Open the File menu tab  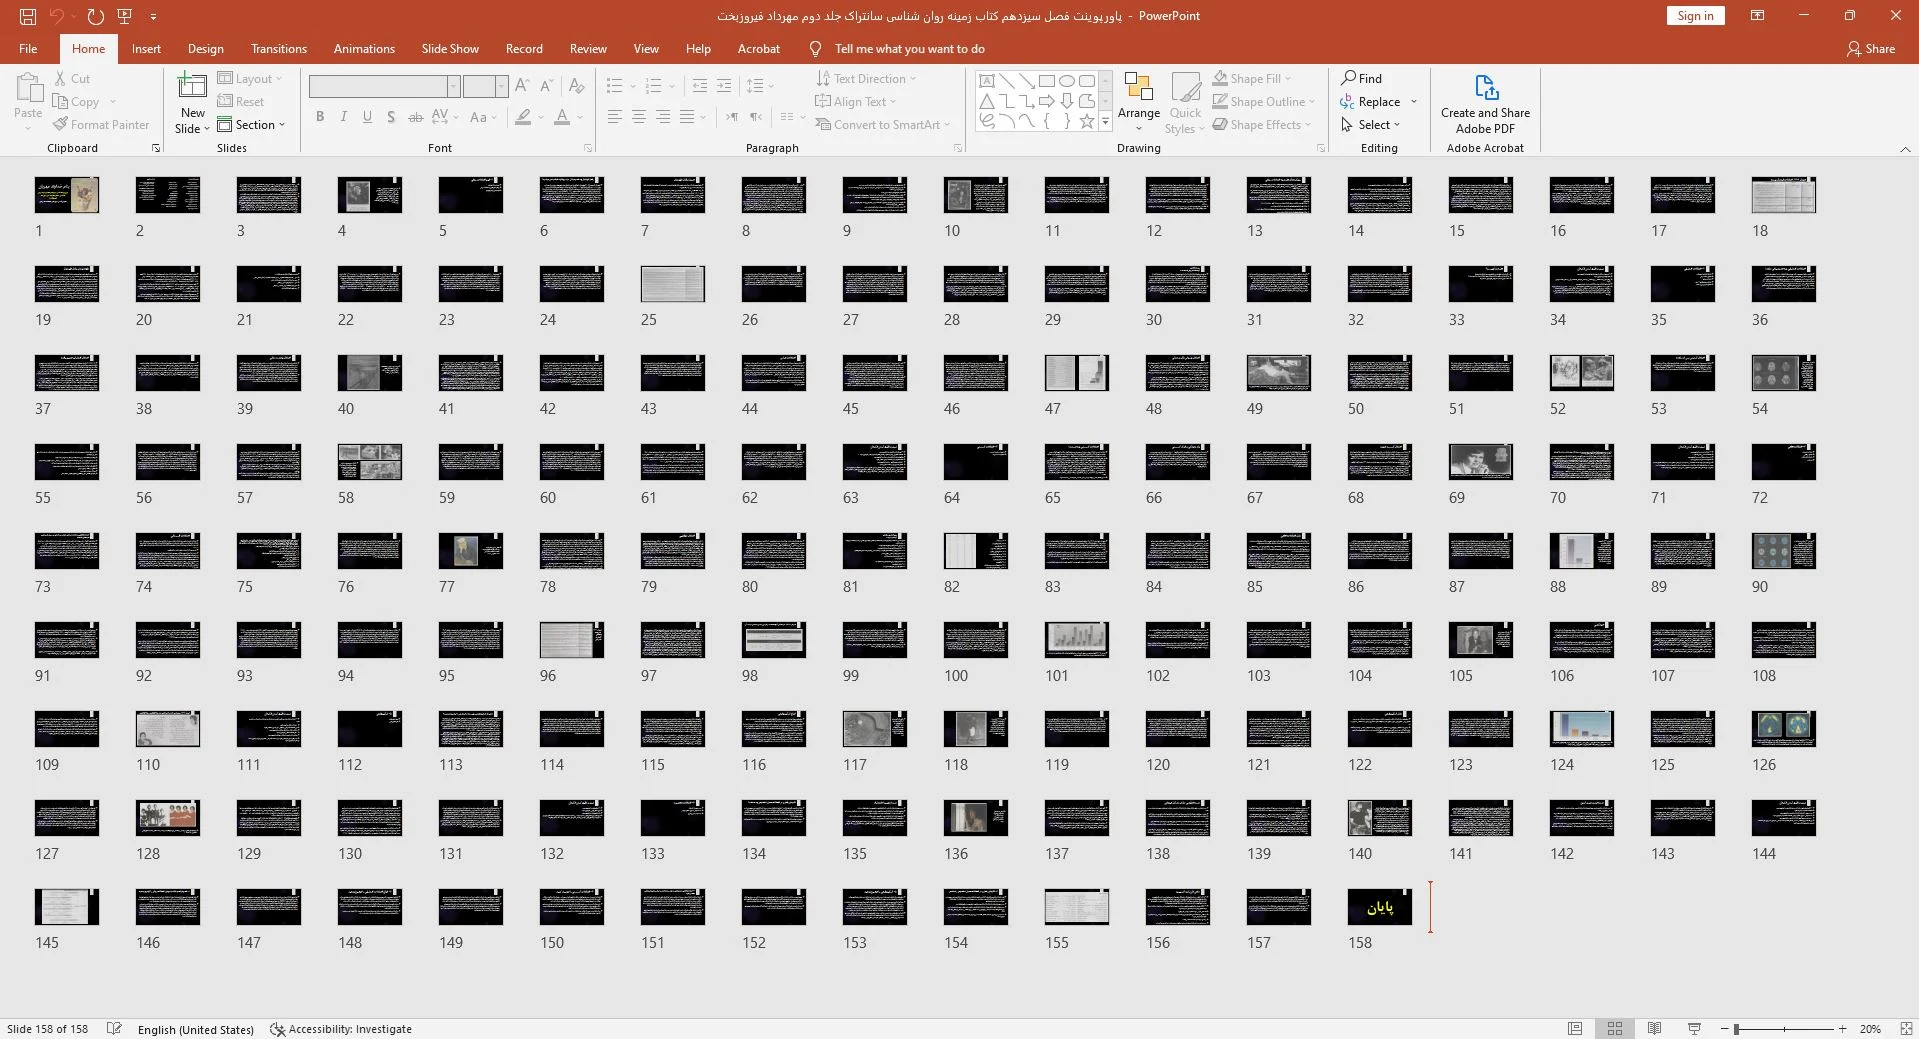(28, 49)
